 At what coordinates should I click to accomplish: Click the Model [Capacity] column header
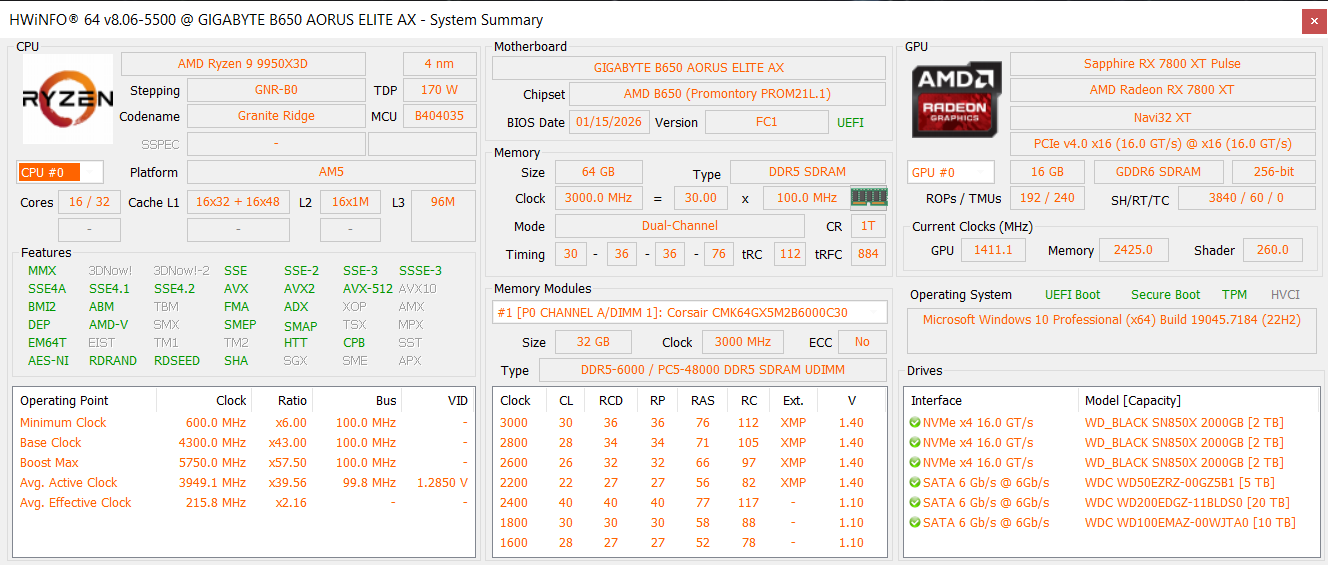tap(1197, 401)
